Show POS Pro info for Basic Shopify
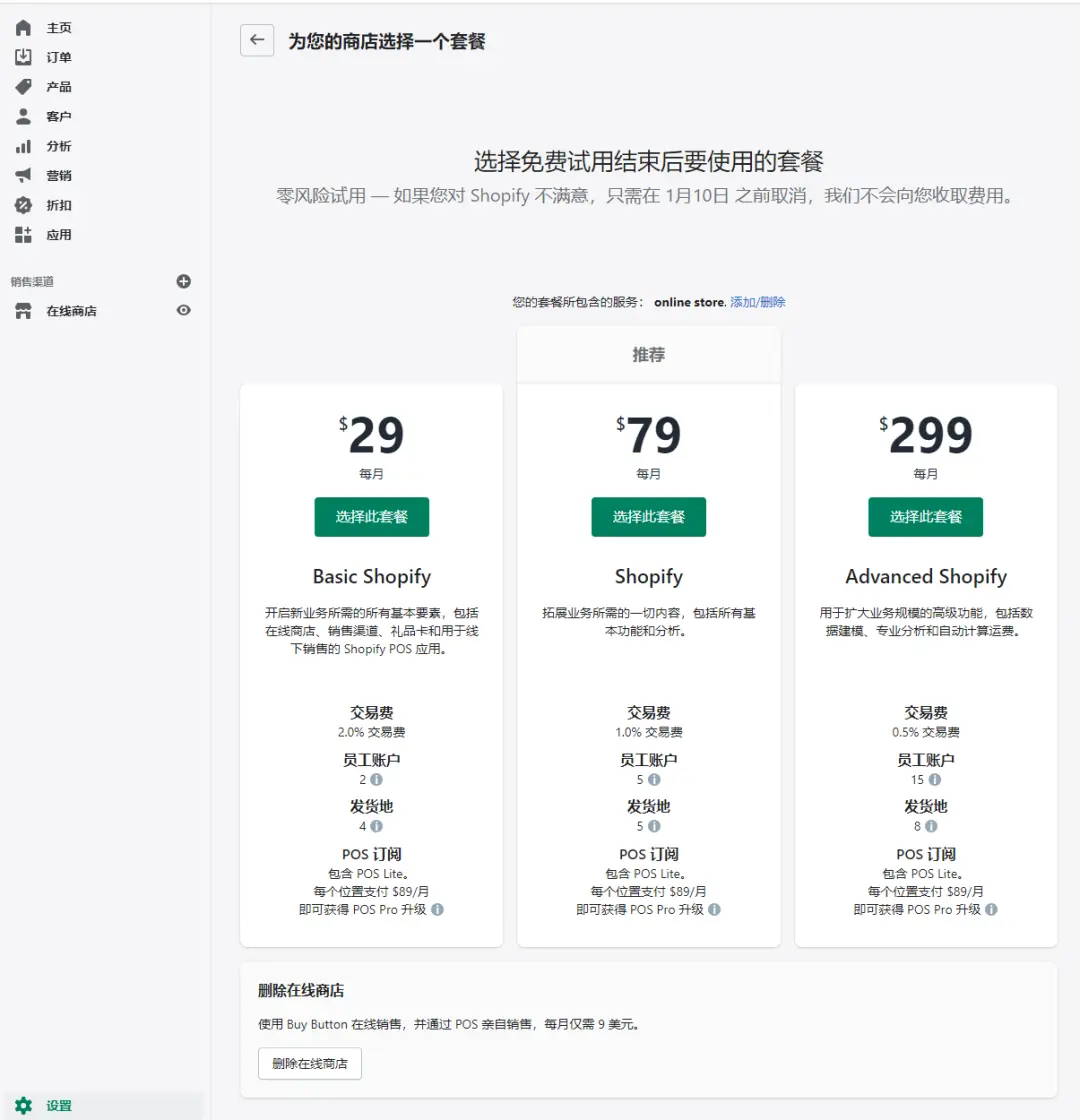Screen dimensions: 1080x1120 pos(437,909)
